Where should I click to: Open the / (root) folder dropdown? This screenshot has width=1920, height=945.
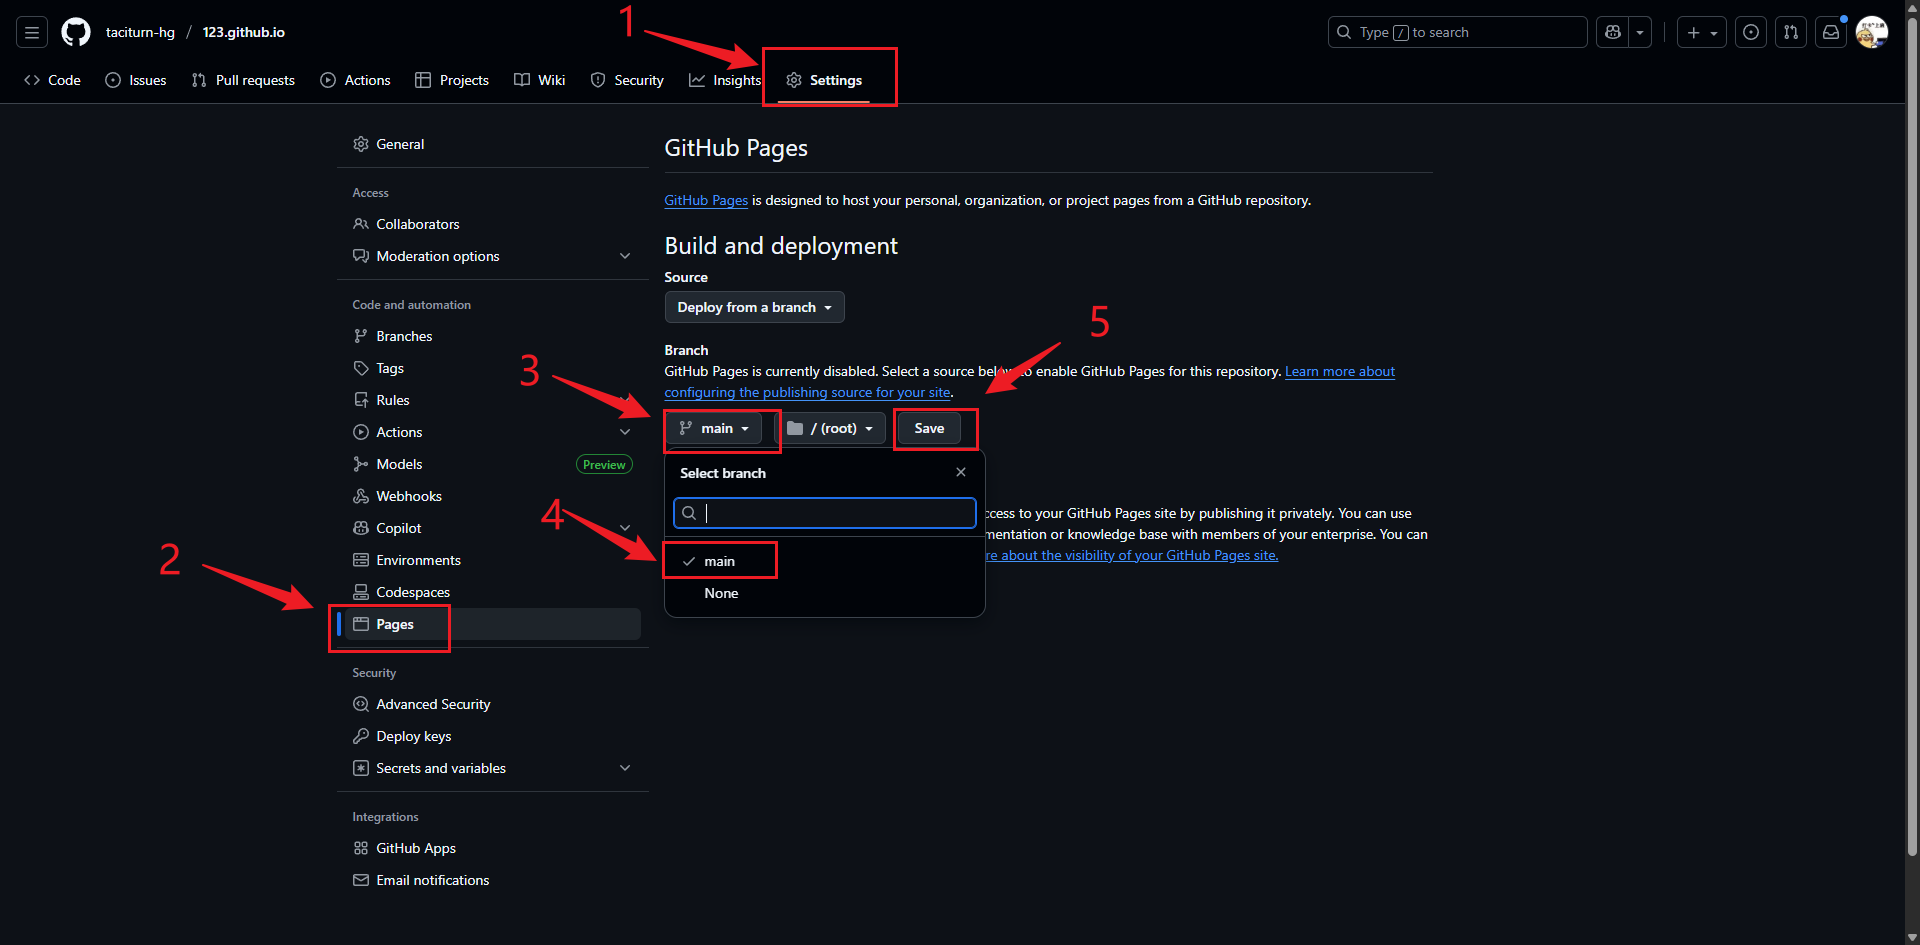coord(830,428)
